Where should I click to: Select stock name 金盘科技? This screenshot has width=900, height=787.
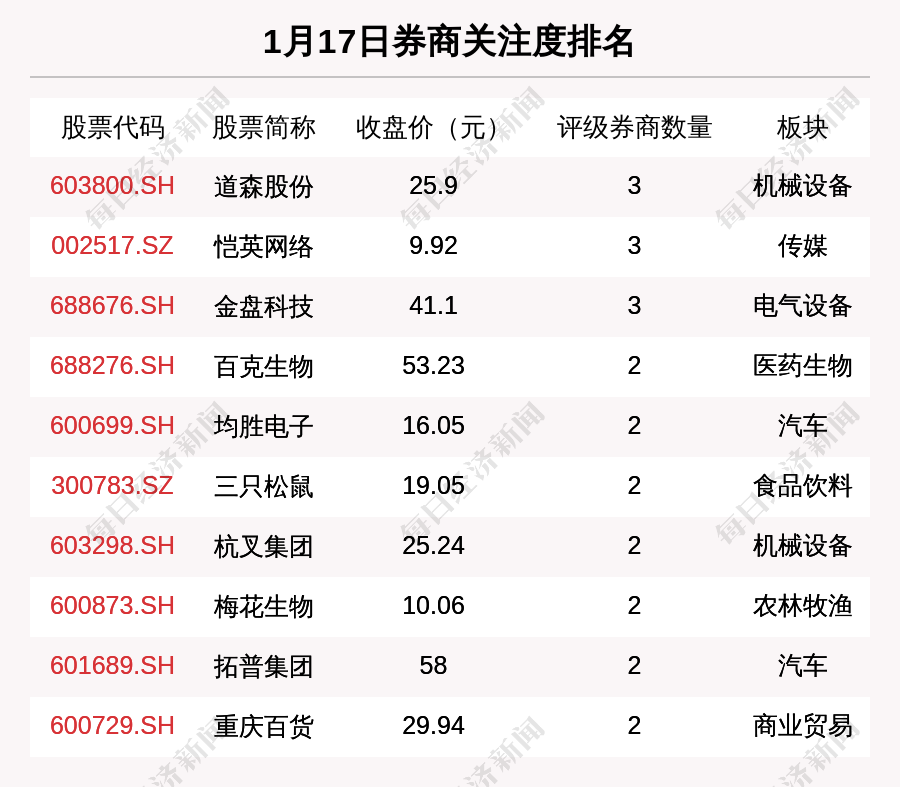(x=263, y=306)
